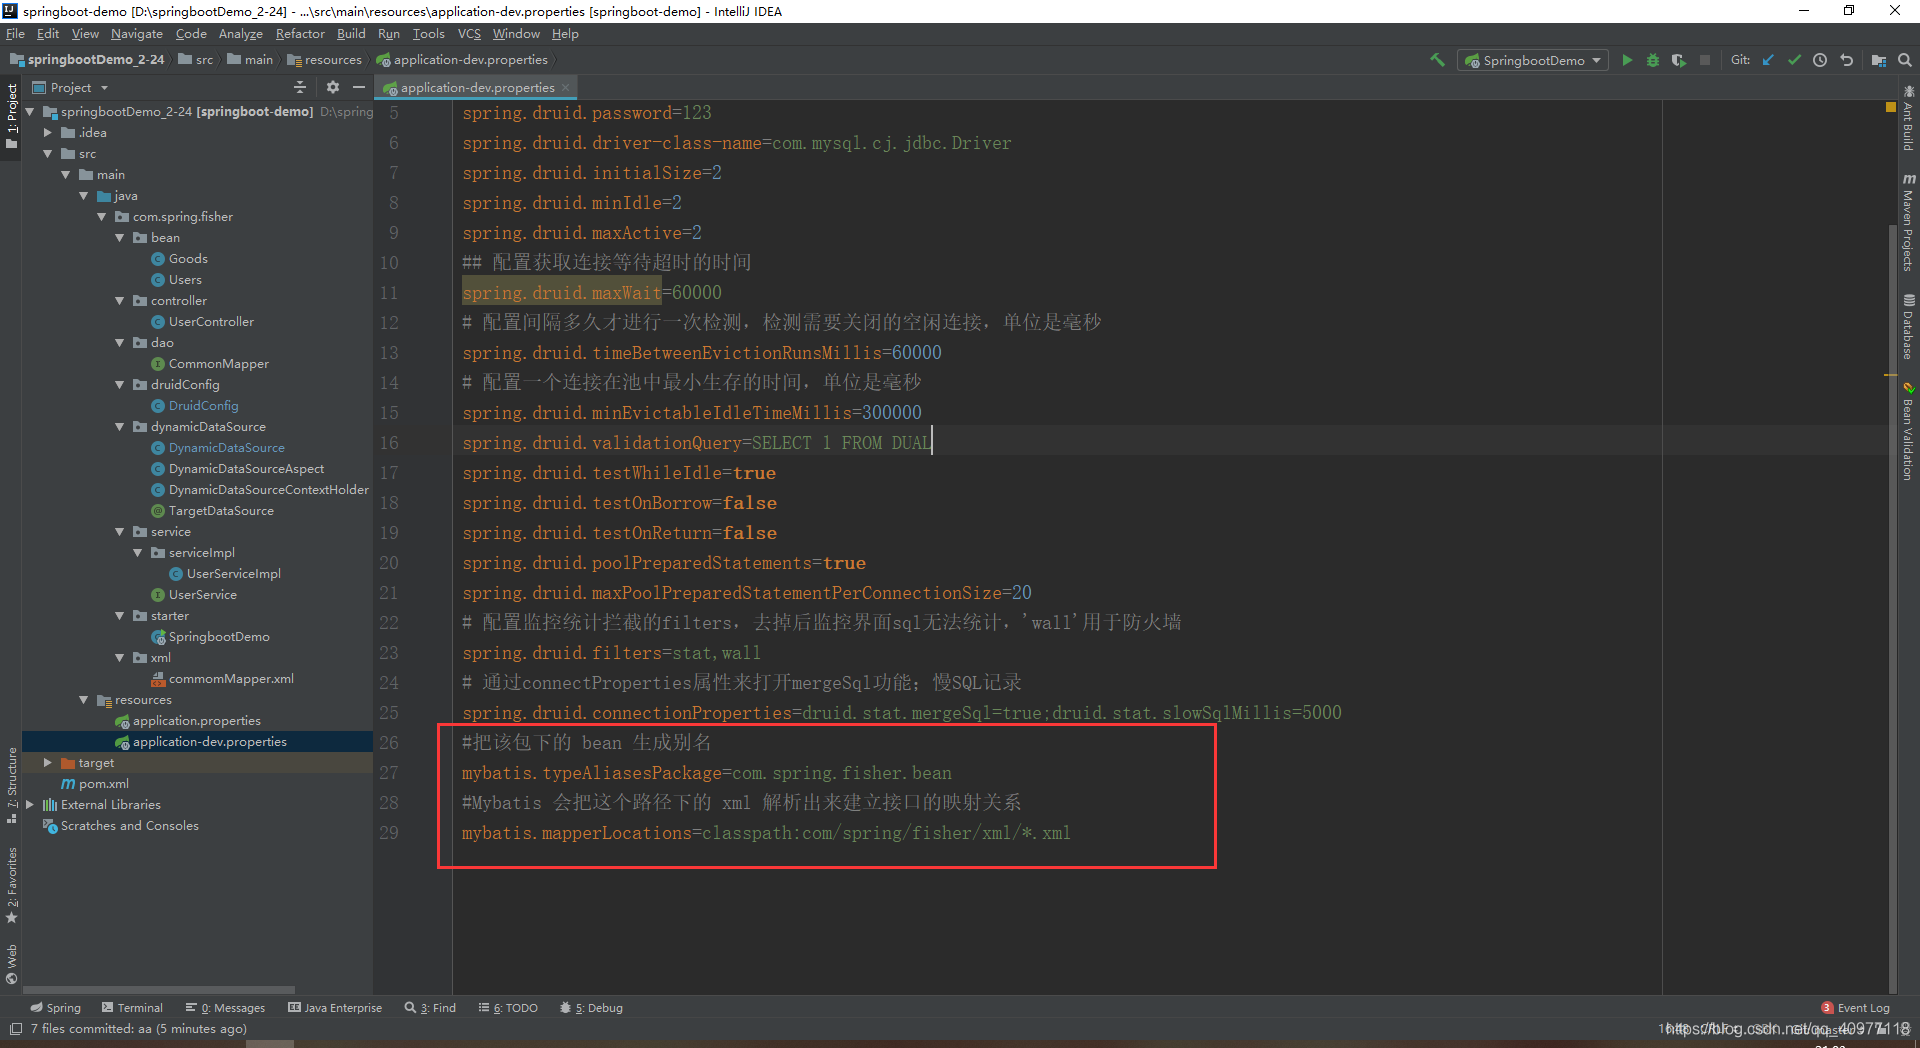Click scroll-from-source icon in Project panel
This screenshot has height=1048, width=1920.
pos(300,87)
